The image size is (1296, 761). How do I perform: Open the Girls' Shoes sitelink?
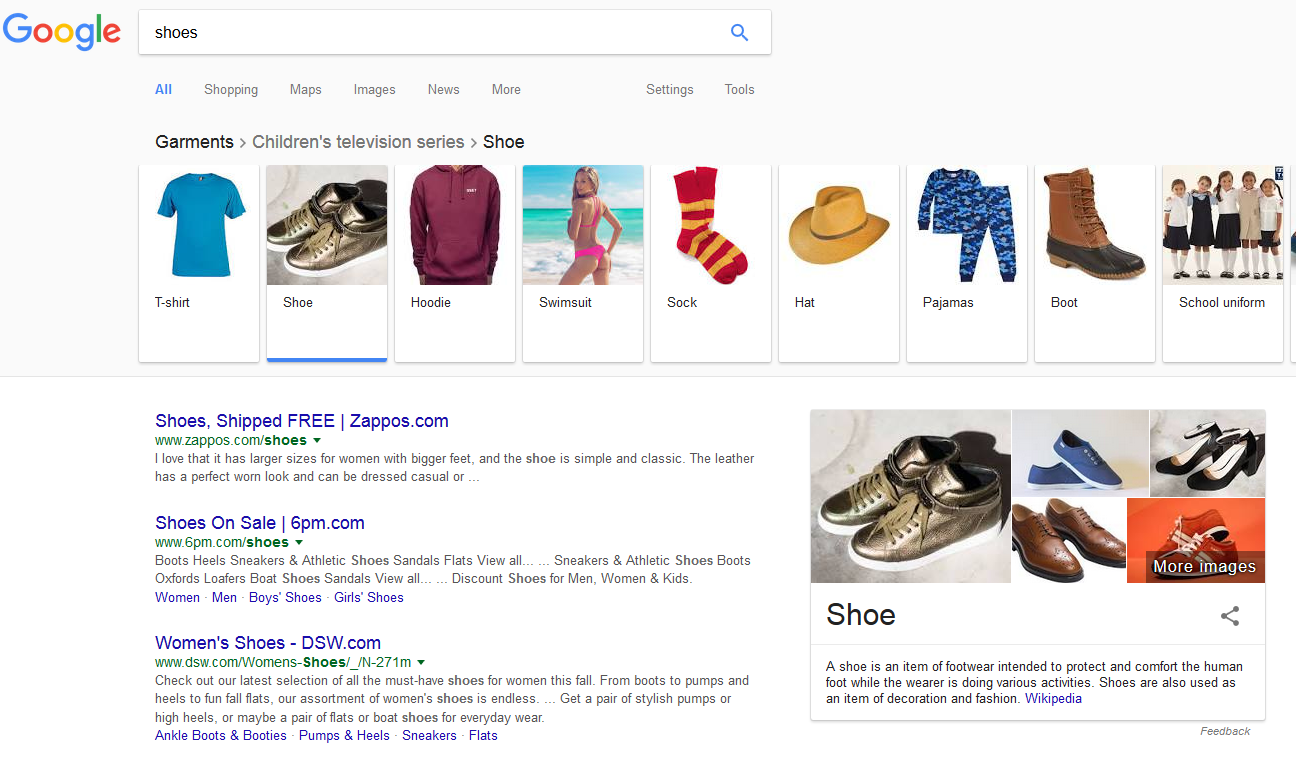tap(368, 598)
